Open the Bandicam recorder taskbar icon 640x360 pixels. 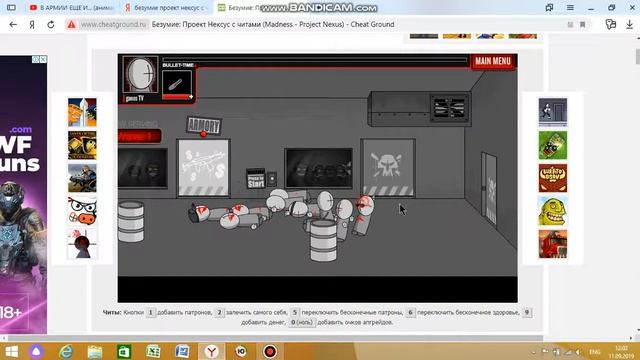[x=270, y=351]
